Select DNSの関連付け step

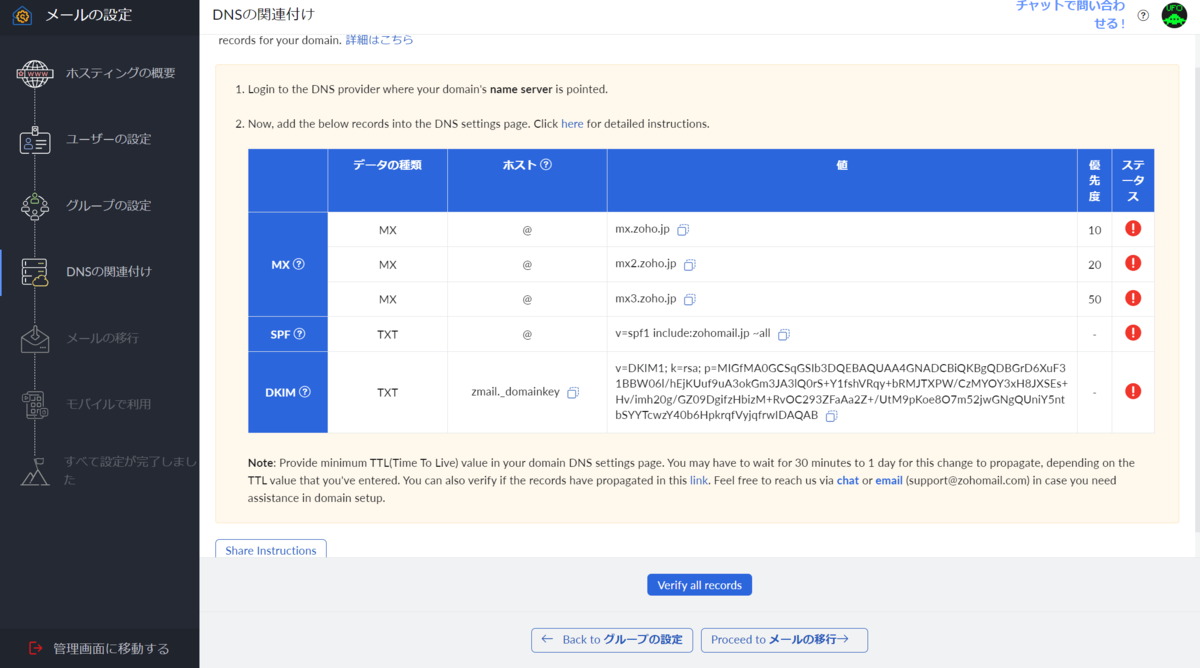[109, 272]
